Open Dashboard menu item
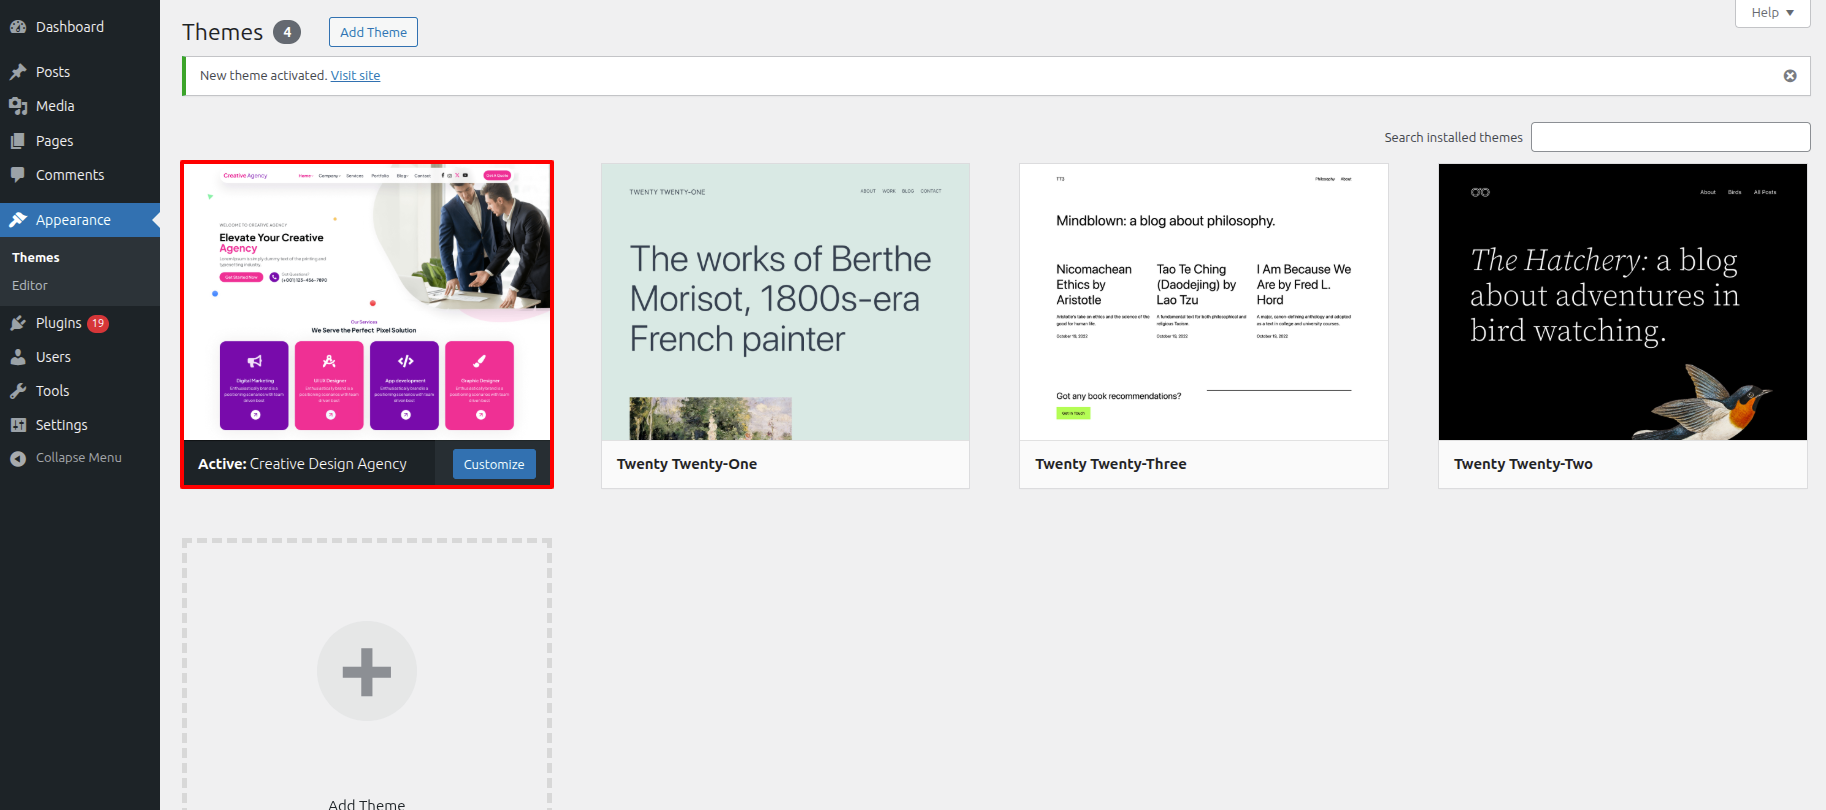The width and height of the screenshot is (1826, 810). tap(80, 27)
